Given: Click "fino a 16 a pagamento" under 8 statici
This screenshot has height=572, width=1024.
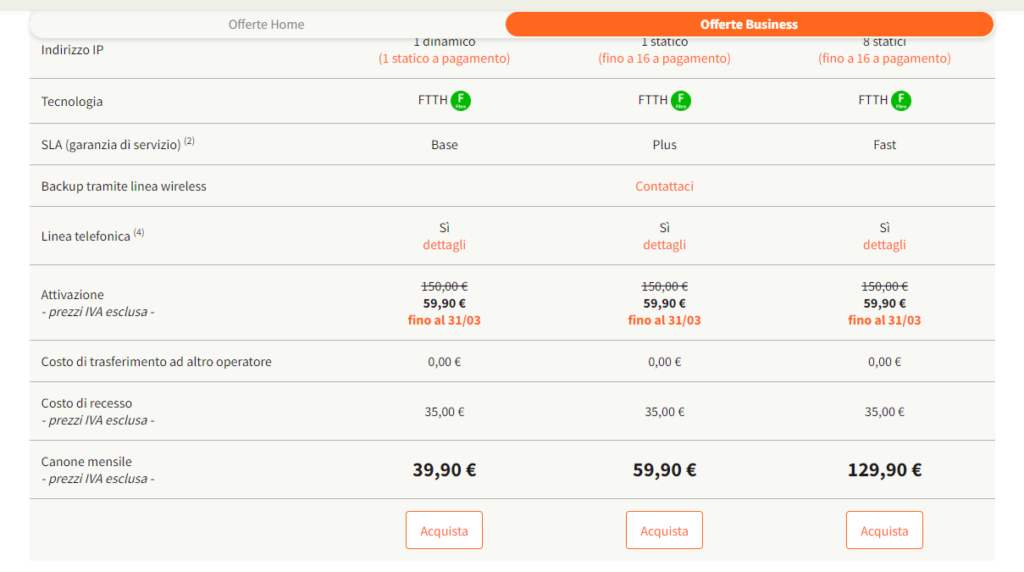Looking at the screenshot, I should [884, 59].
